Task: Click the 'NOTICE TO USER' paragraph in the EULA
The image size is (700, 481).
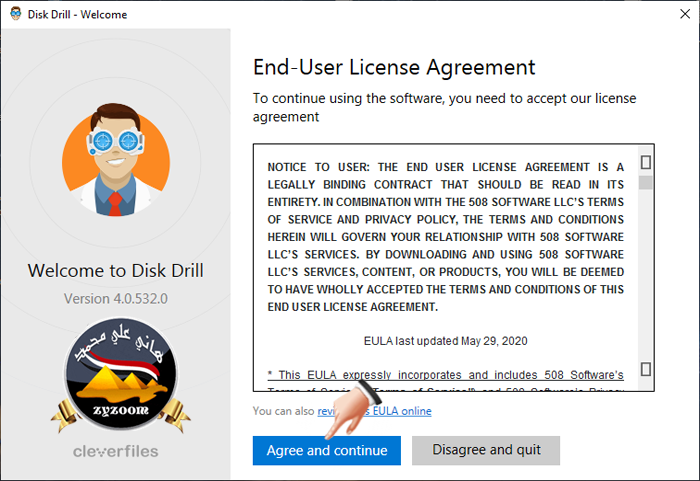Action: pyautogui.click(x=446, y=237)
